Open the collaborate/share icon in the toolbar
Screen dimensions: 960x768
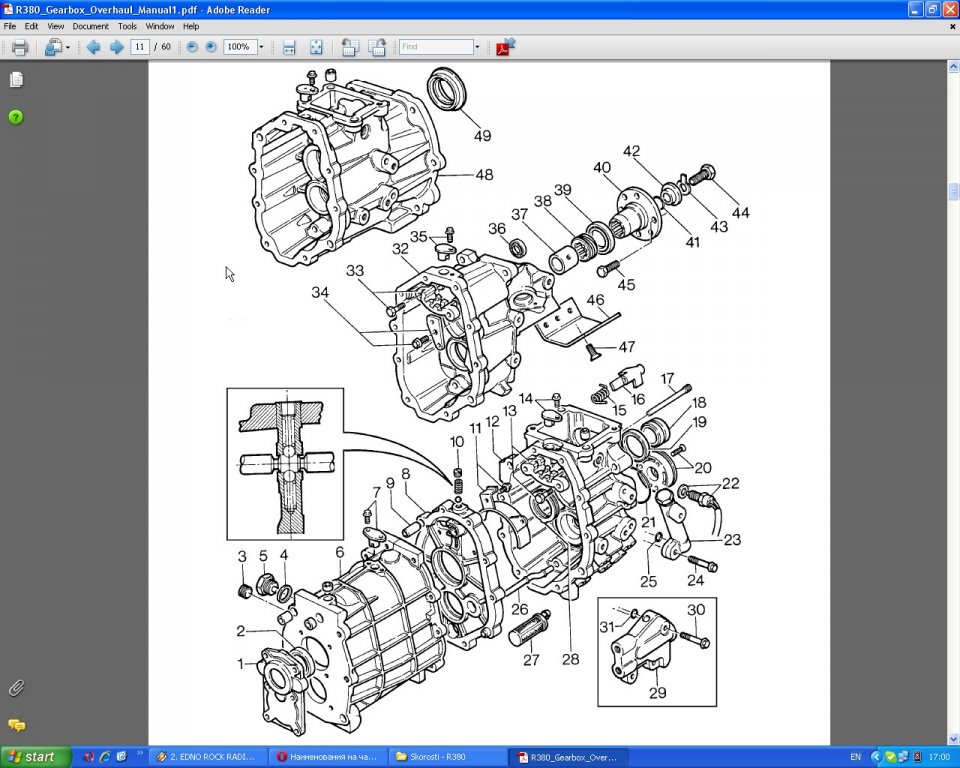(x=53, y=47)
